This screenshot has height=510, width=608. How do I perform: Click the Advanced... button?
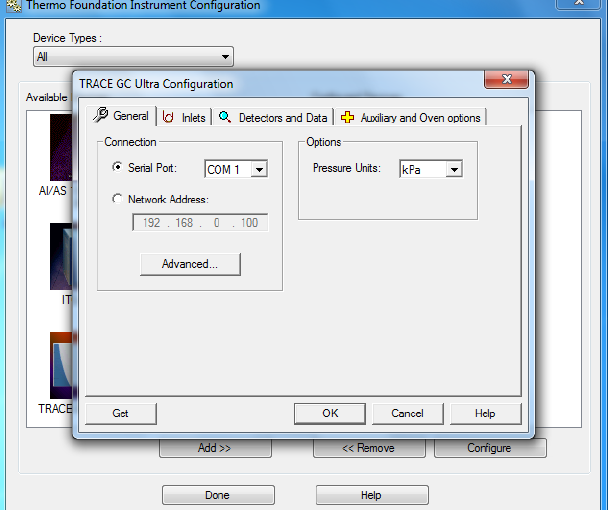coord(190,264)
